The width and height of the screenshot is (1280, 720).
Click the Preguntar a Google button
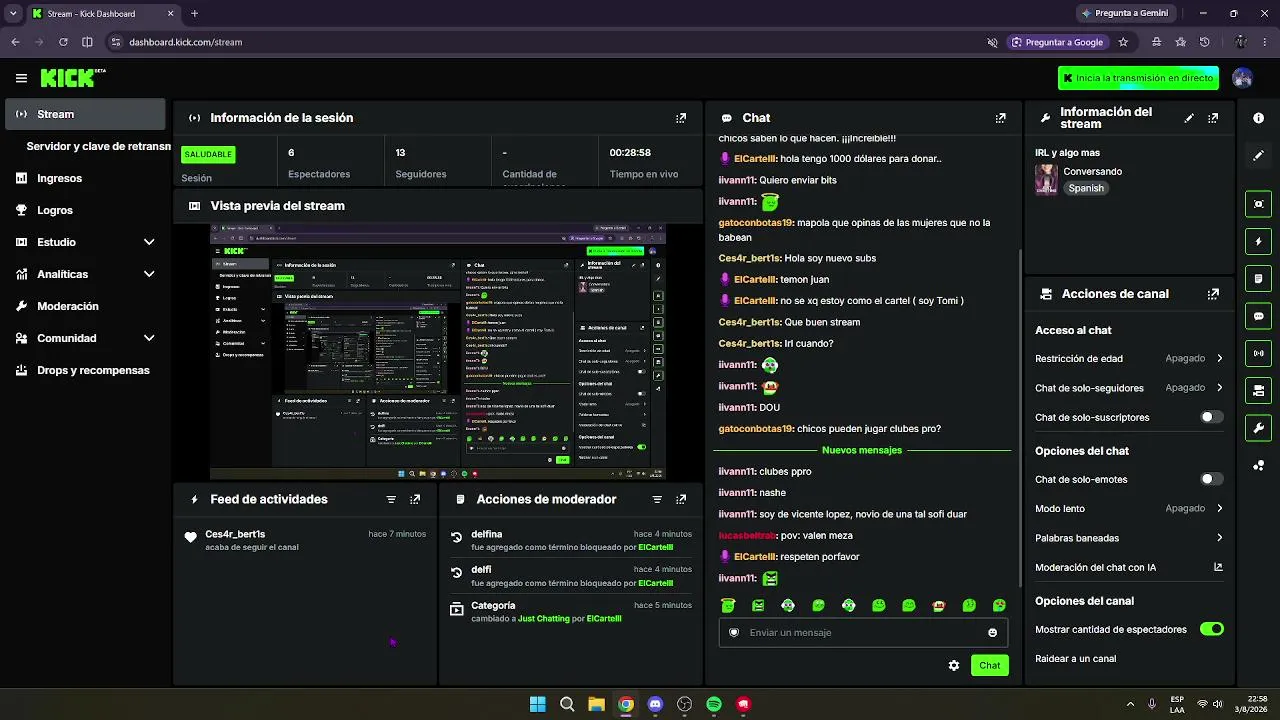[x=1057, y=42]
